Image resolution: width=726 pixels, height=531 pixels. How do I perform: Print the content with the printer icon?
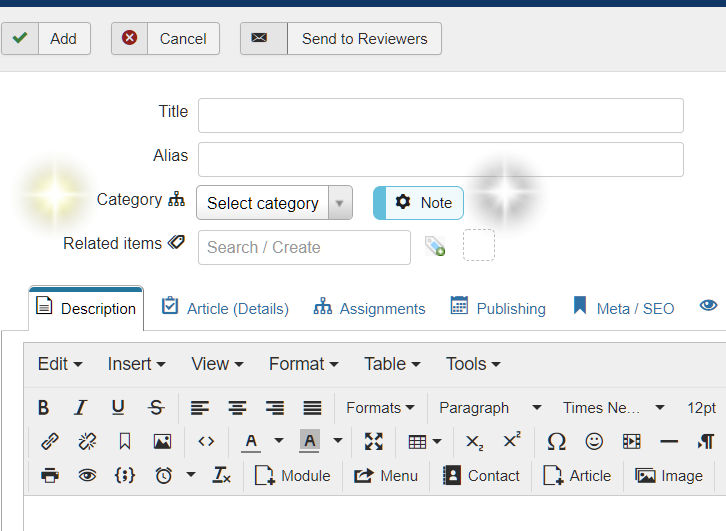click(x=50, y=475)
